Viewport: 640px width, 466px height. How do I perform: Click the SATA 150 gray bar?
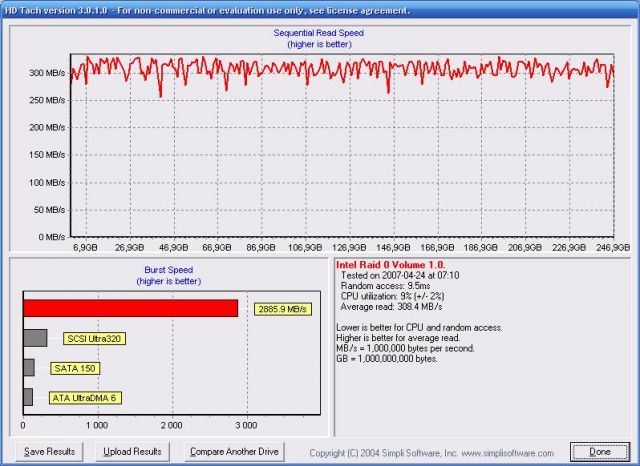(x=29, y=368)
